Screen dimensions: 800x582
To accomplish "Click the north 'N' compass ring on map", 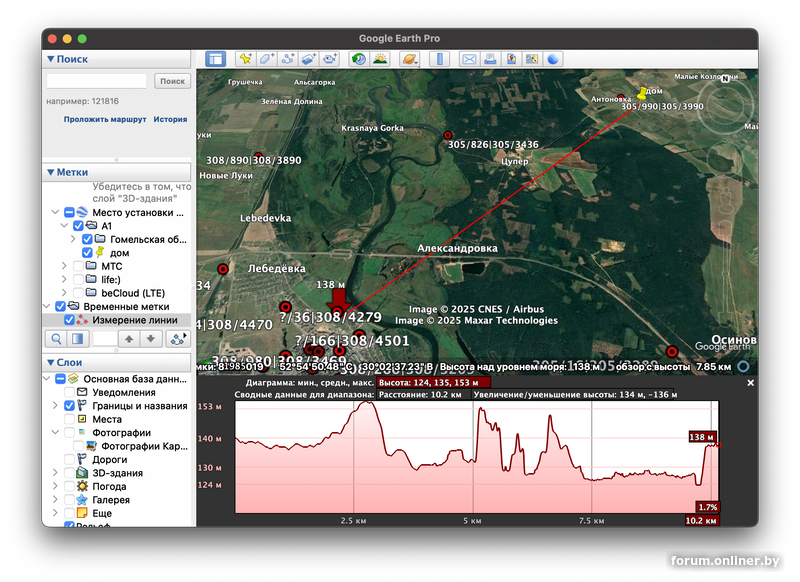I will (726, 79).
